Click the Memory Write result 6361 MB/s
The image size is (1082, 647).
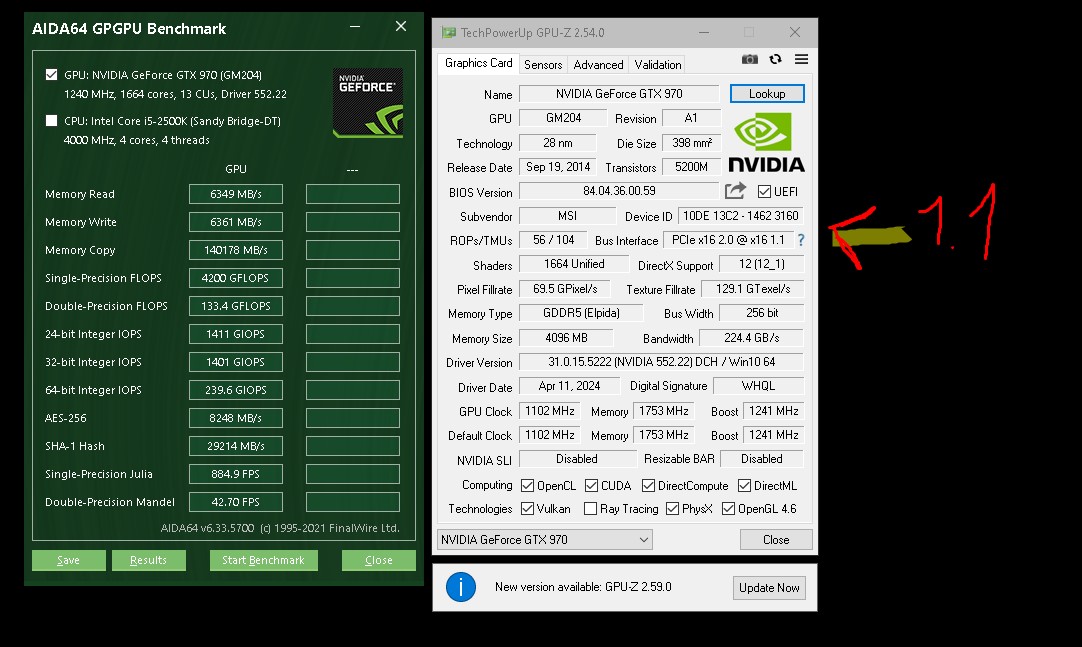tap(235, 222)
